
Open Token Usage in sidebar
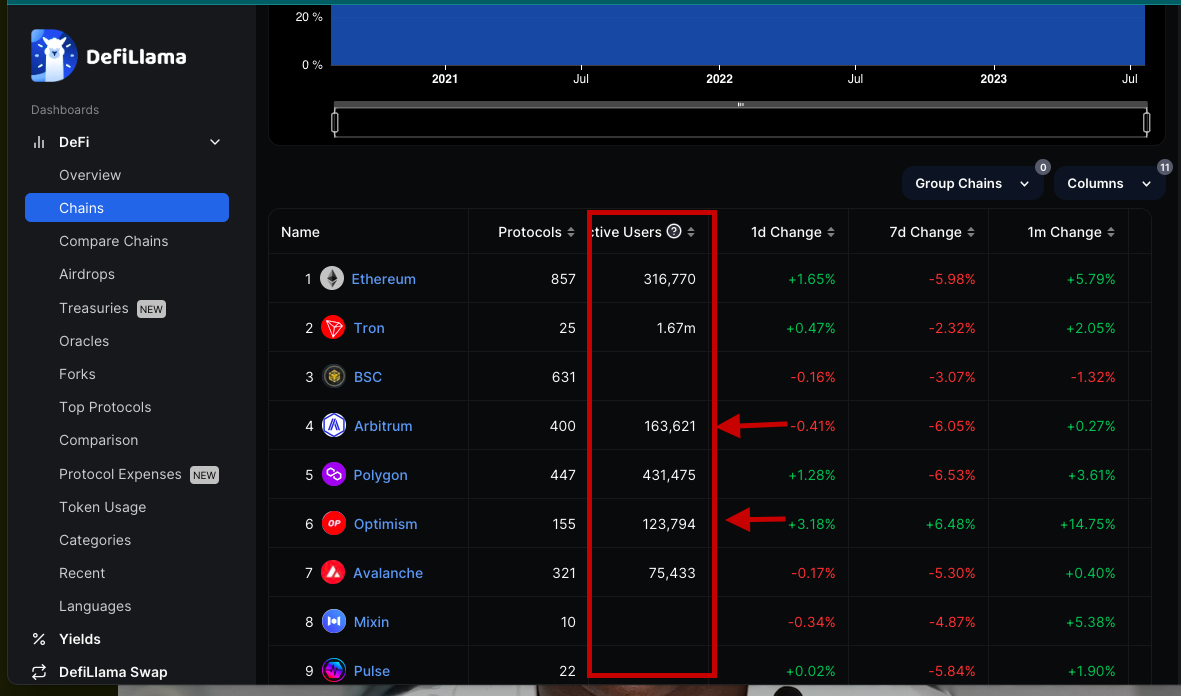coord(102,508)
